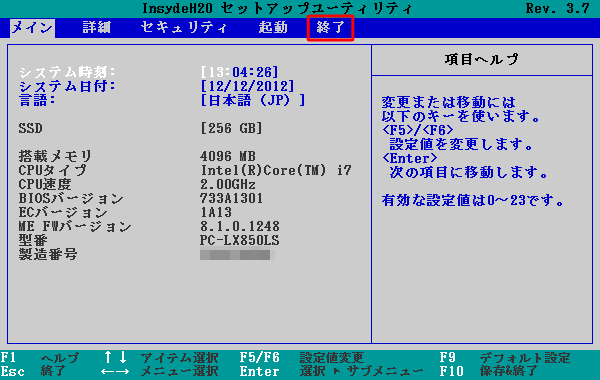Click the Rev. 3.7 revision text
This screenshot has width=600, height=380.
pos(558,8)
